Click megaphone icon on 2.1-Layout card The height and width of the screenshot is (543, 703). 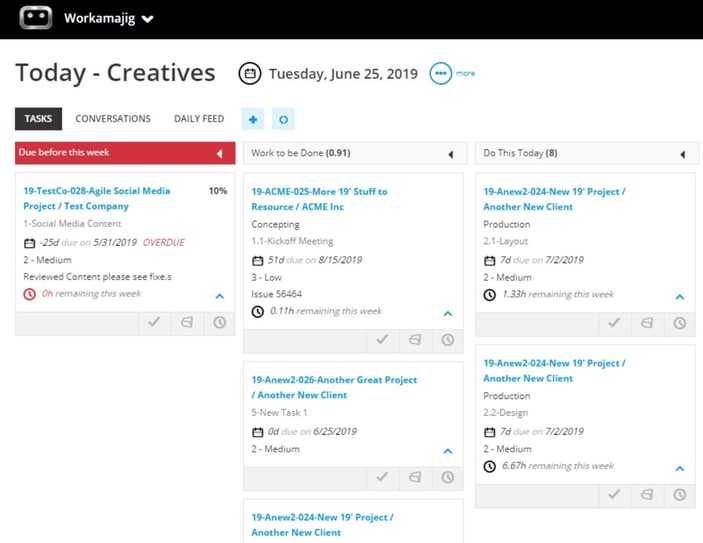tap(647, 322)
